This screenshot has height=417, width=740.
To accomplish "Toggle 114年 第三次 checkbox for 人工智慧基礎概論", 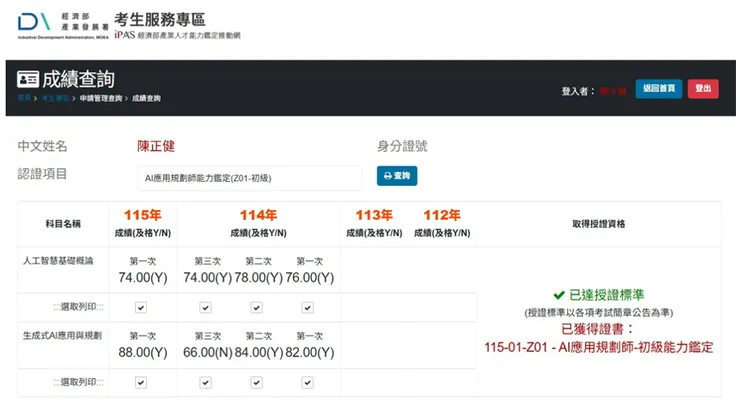I will (205, 308).
